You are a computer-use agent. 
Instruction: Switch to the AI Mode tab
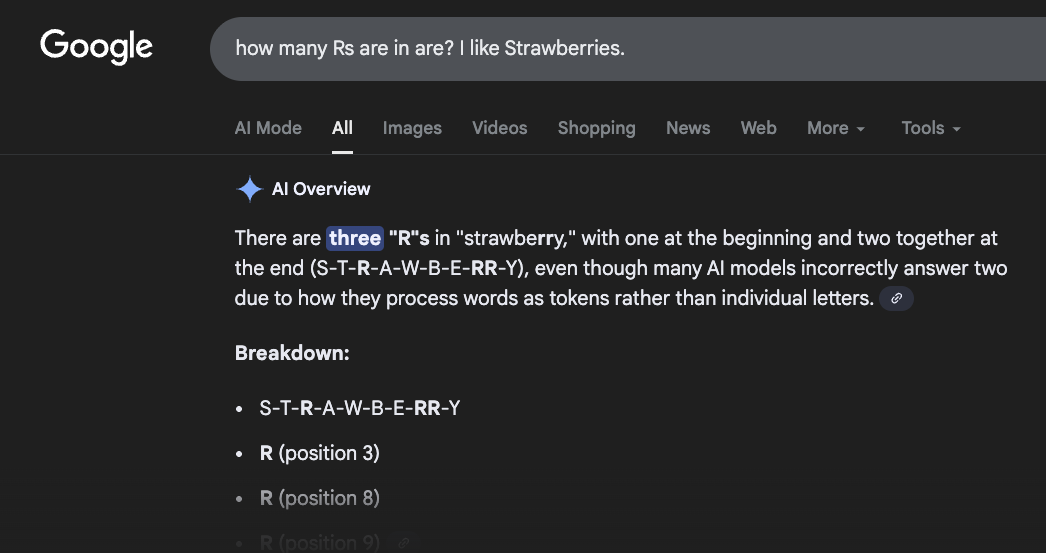point(268,128)
